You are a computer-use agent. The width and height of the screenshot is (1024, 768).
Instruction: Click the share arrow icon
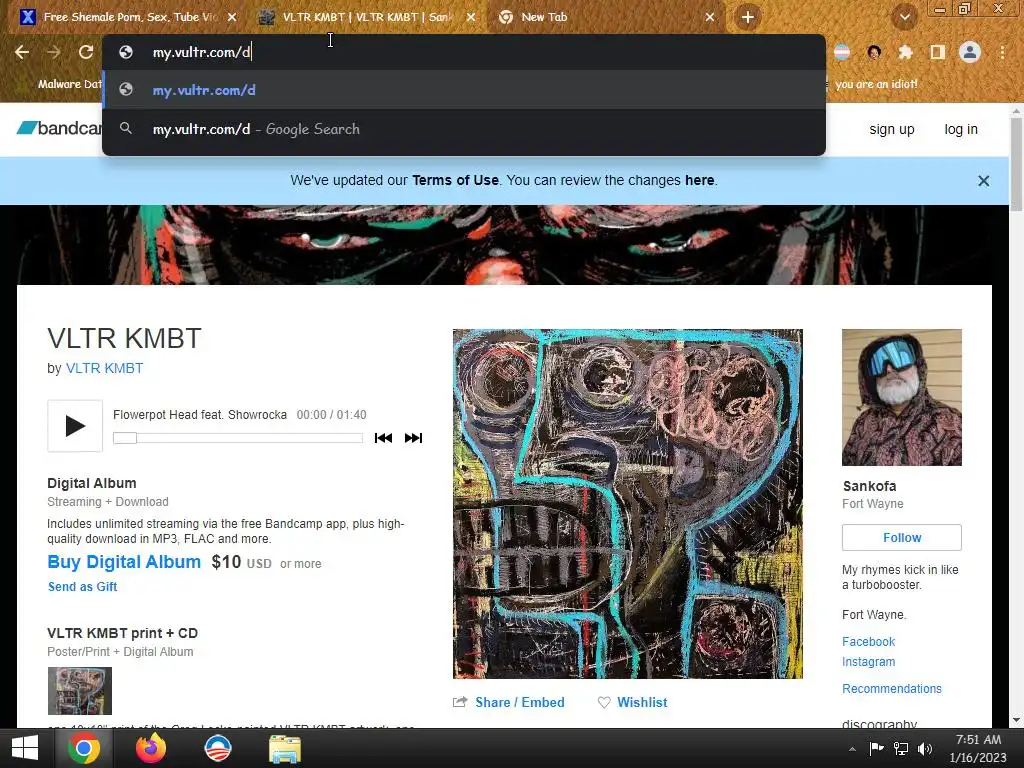click(x=460, y=702)
